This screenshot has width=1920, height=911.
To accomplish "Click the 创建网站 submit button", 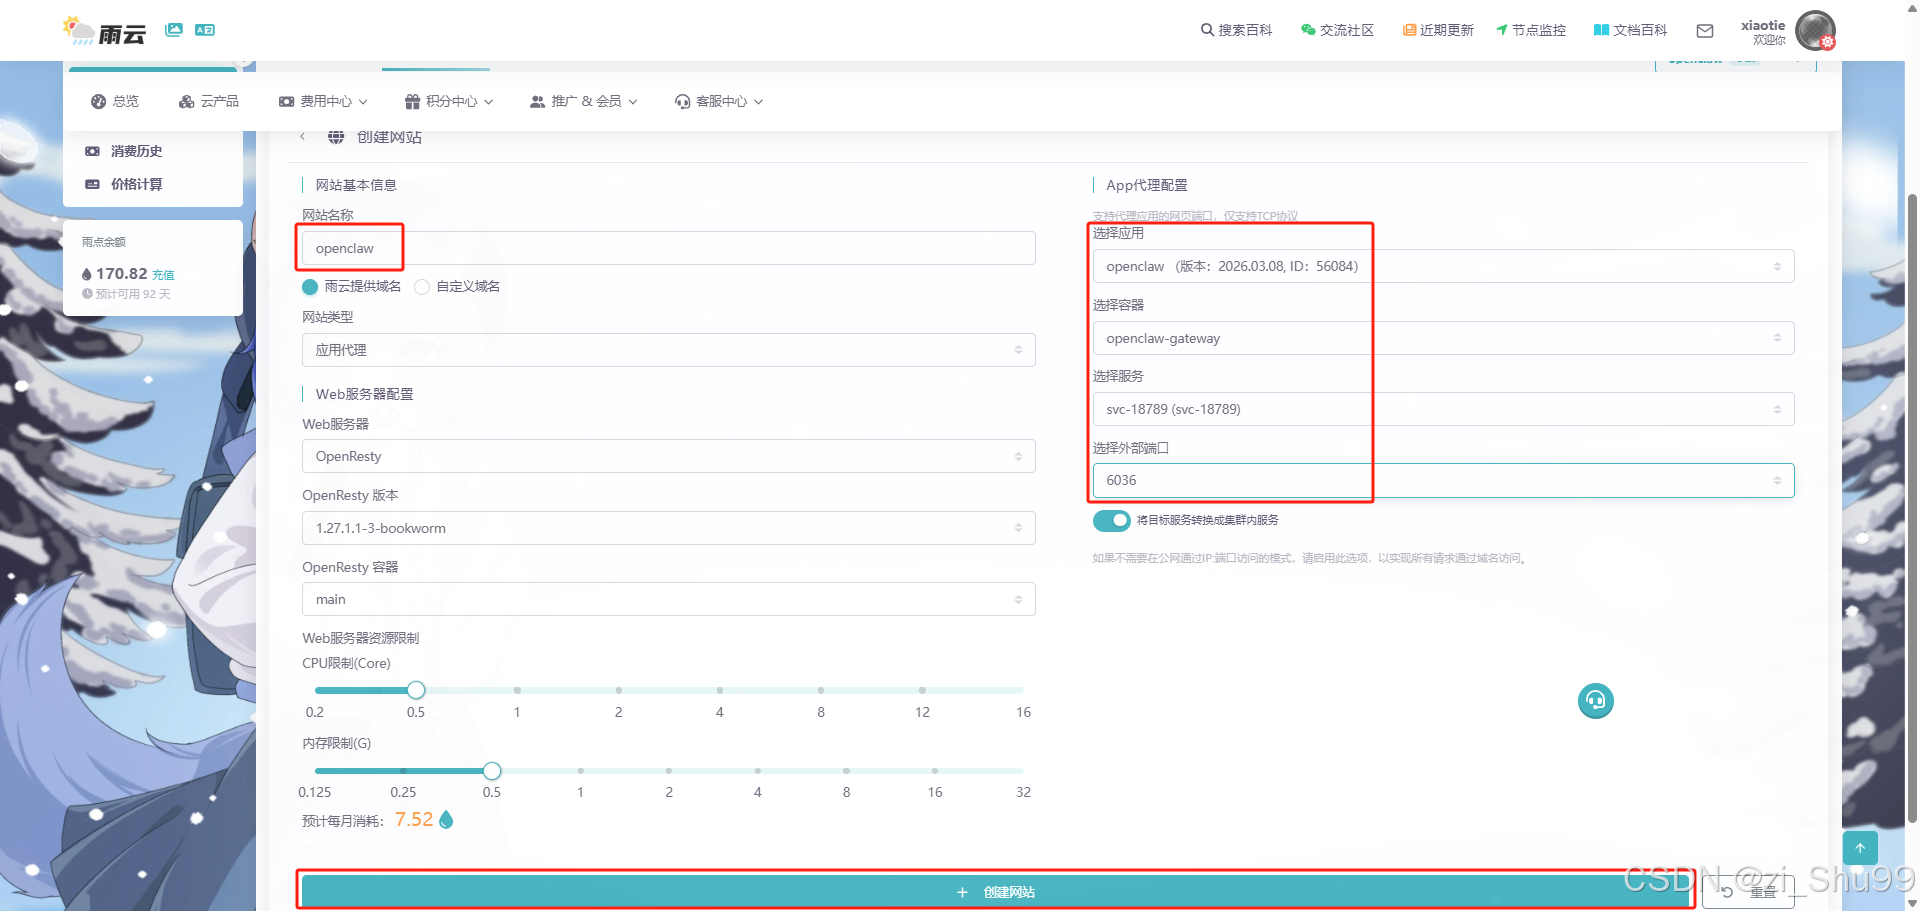I will (995, 891).
